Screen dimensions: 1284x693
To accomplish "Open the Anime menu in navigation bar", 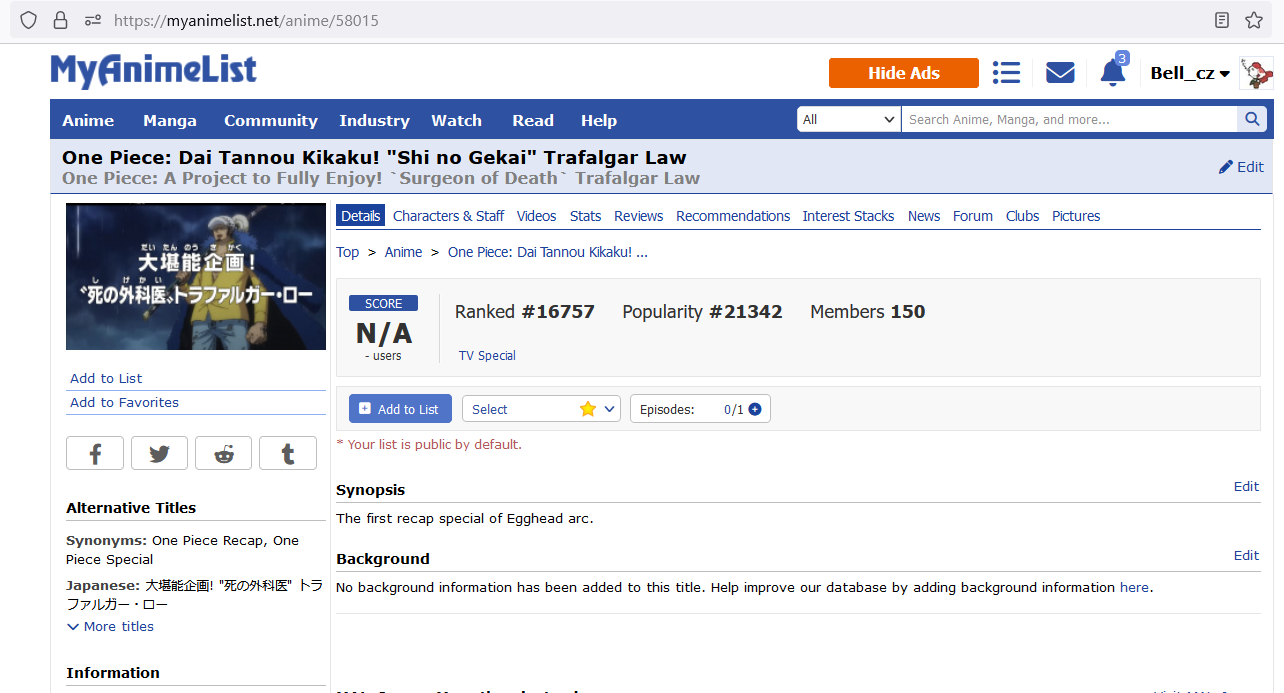I will pos(88,120).
